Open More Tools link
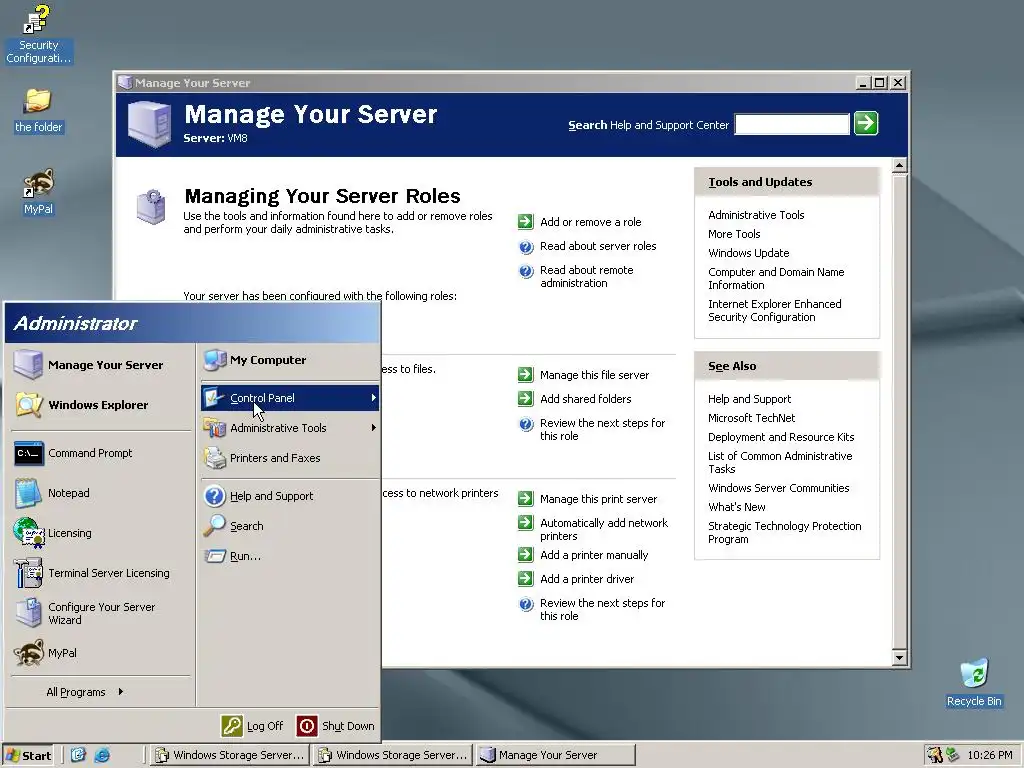1024x768 pixels. click(x=734, y=234)
